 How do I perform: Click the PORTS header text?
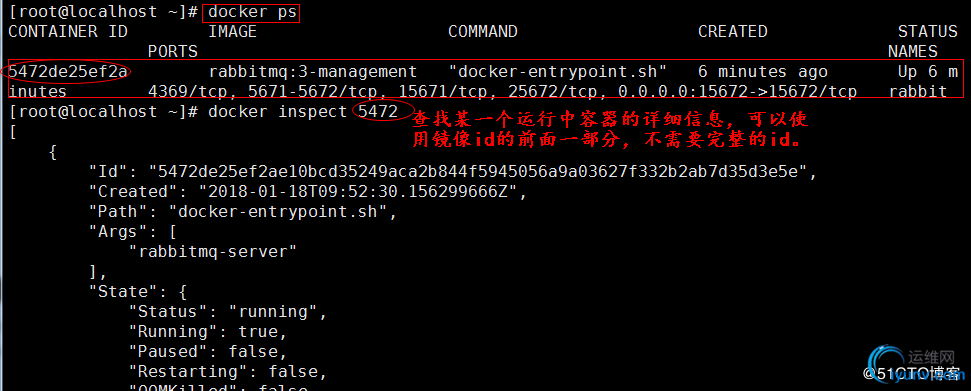coord(173,51)
